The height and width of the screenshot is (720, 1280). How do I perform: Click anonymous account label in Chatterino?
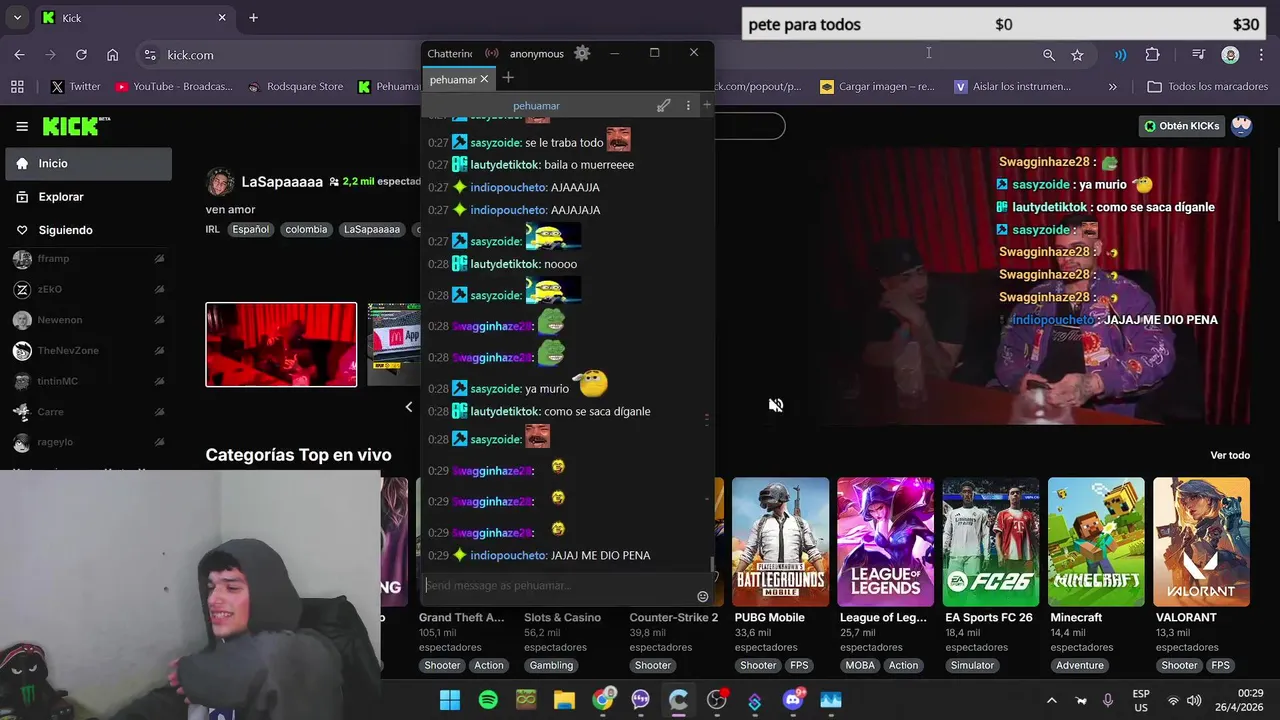pos(537,54)
